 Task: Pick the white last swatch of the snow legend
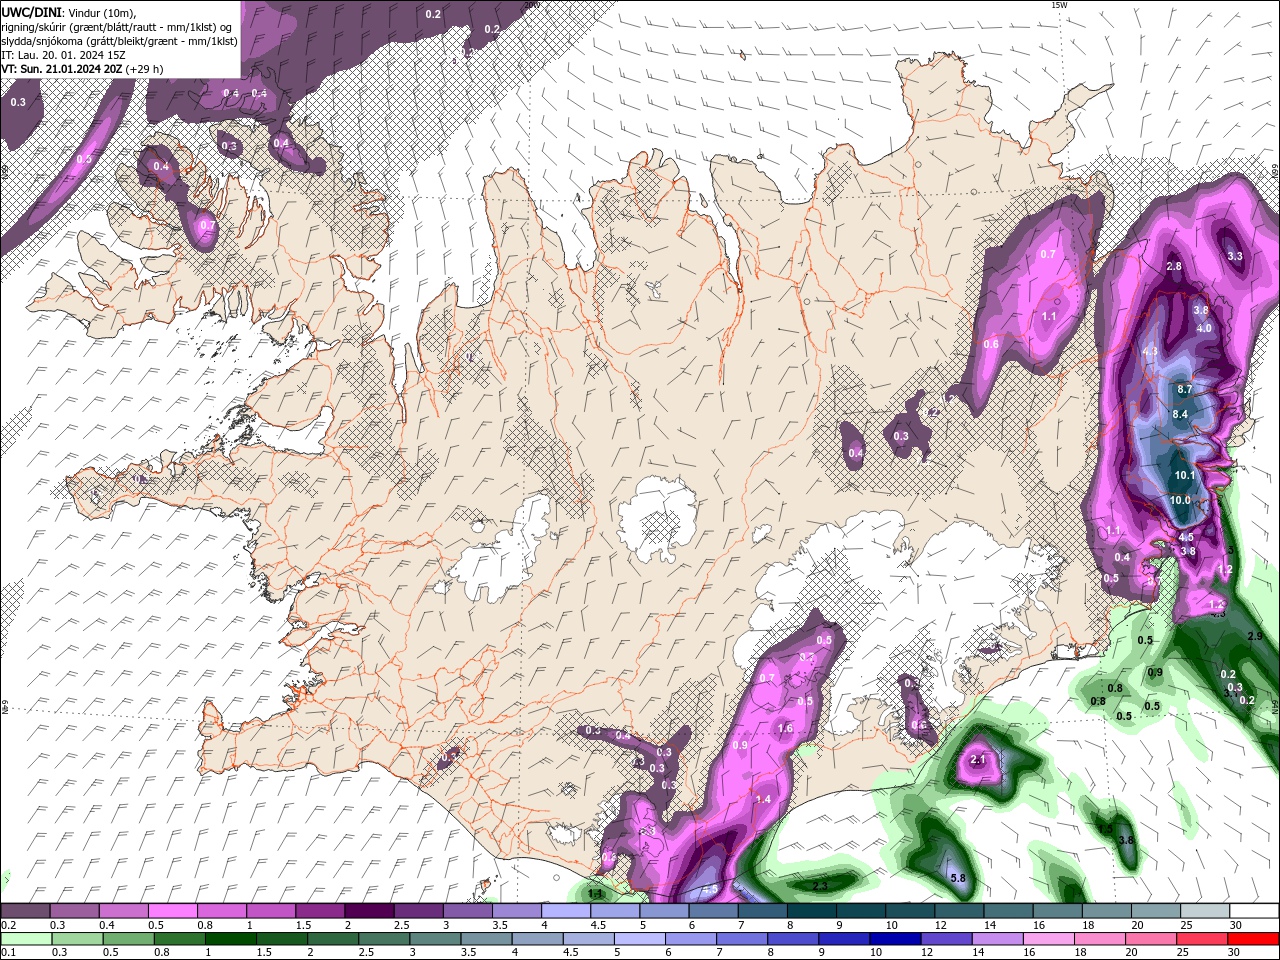[x=1254, y=911]
